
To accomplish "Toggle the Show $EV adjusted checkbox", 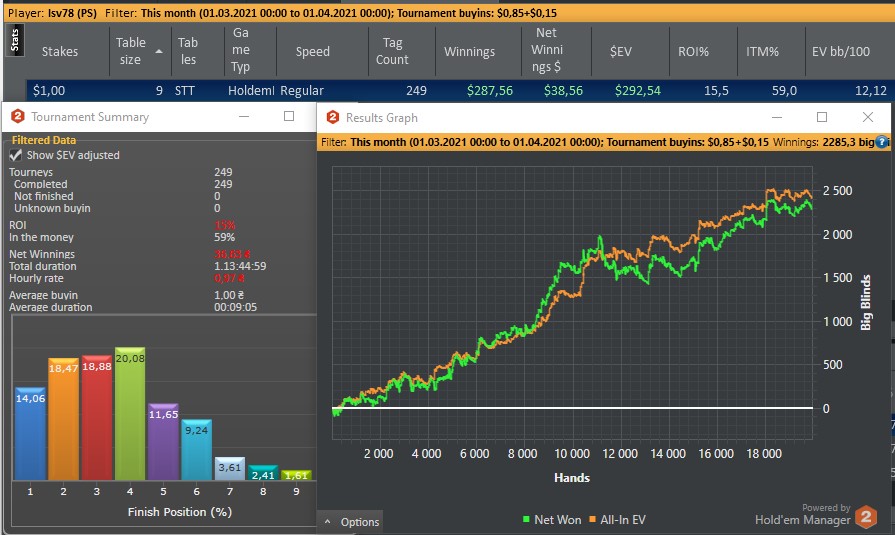I will point(15,155).
